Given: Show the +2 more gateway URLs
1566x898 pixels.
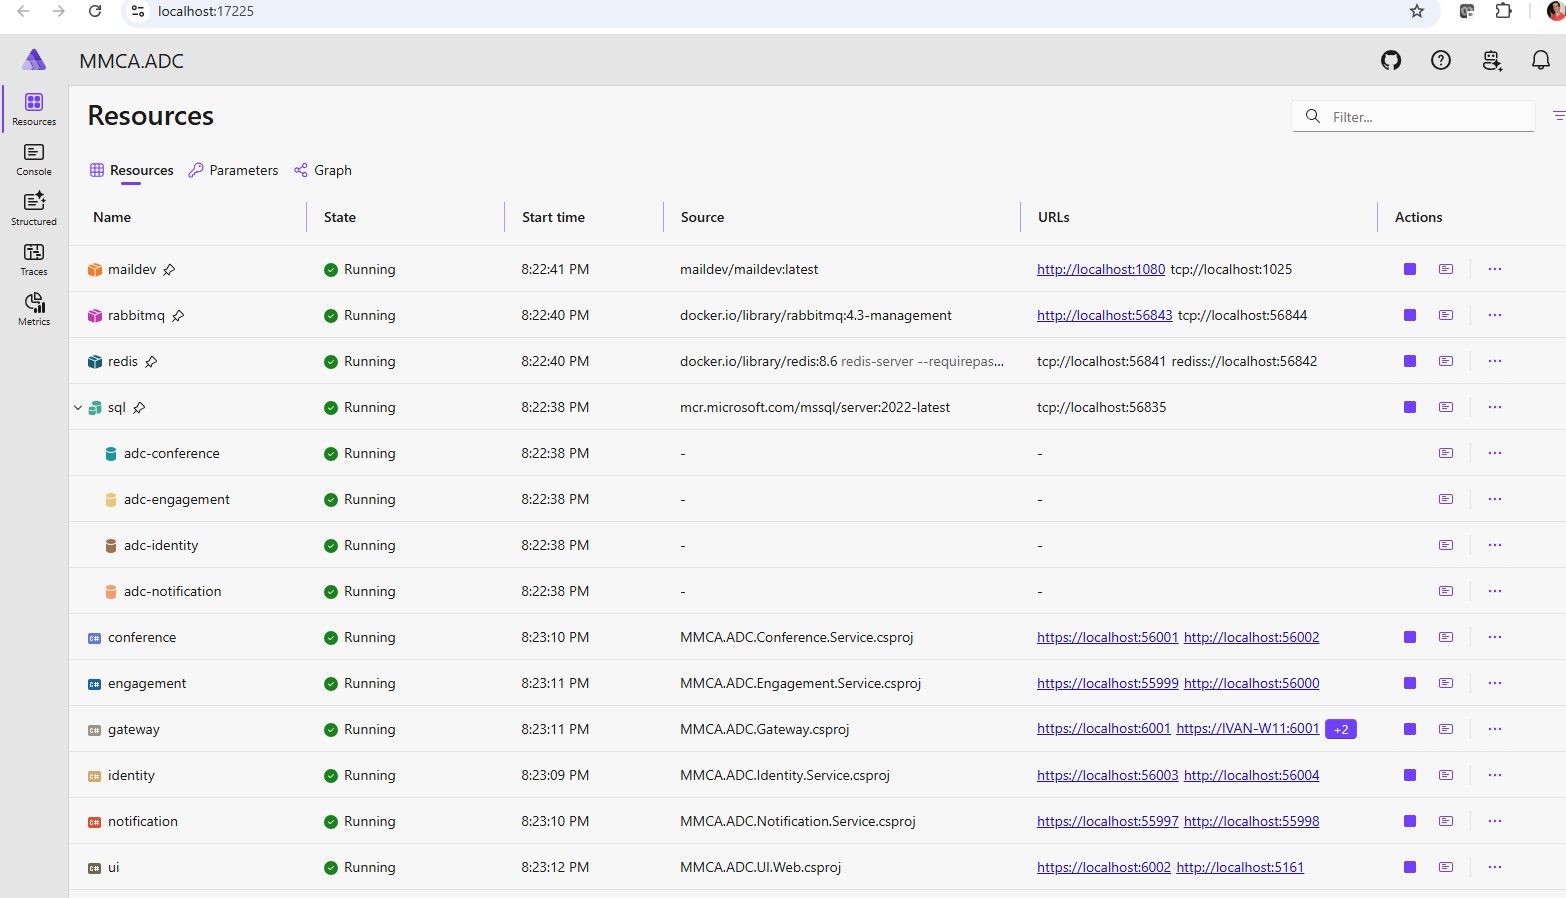Looking at the screenshot, I should point(1341,729).
